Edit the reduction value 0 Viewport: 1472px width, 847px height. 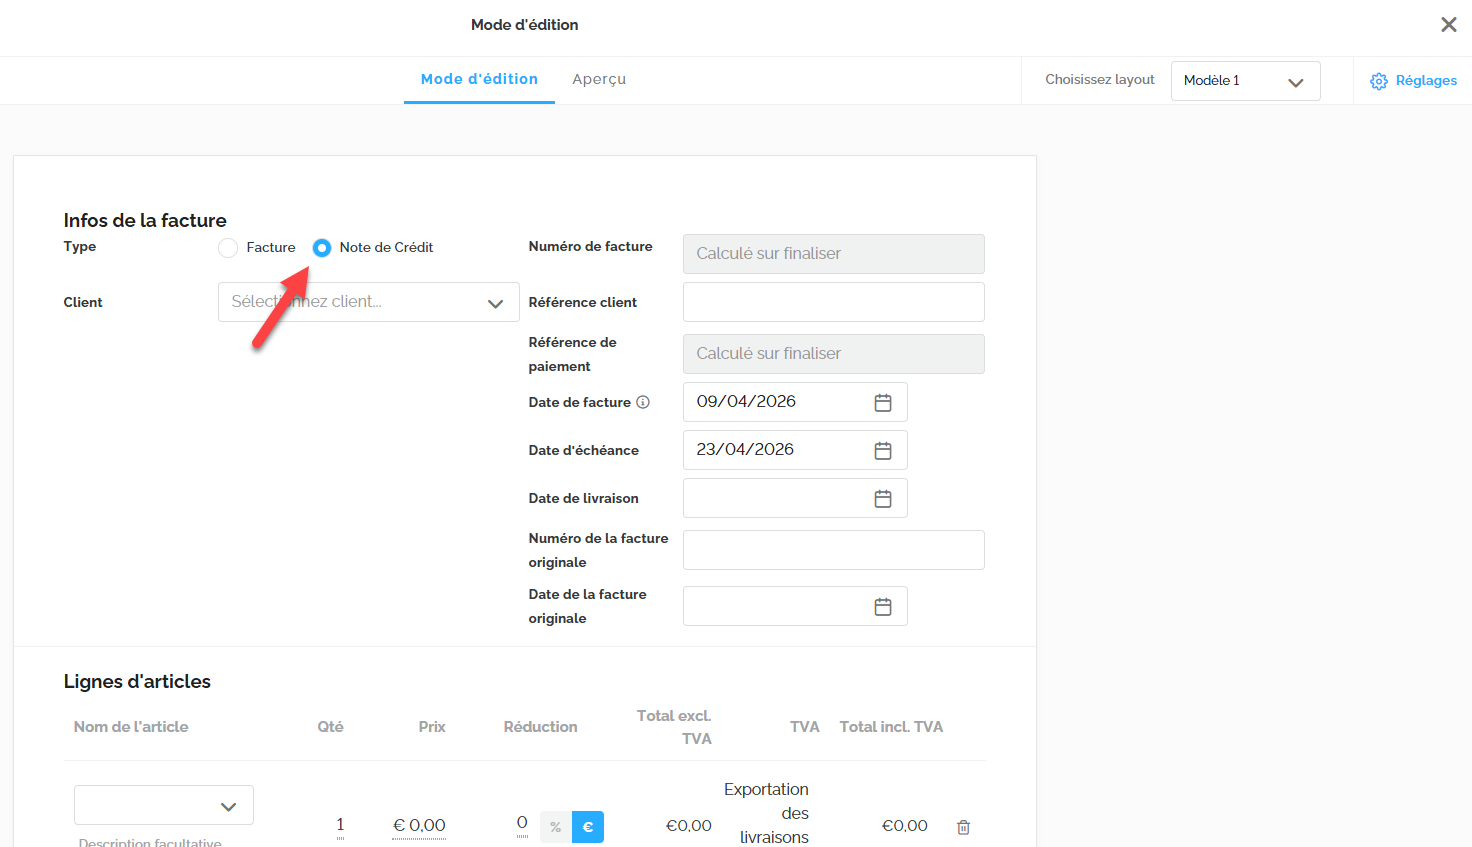[x=522, y=823]
